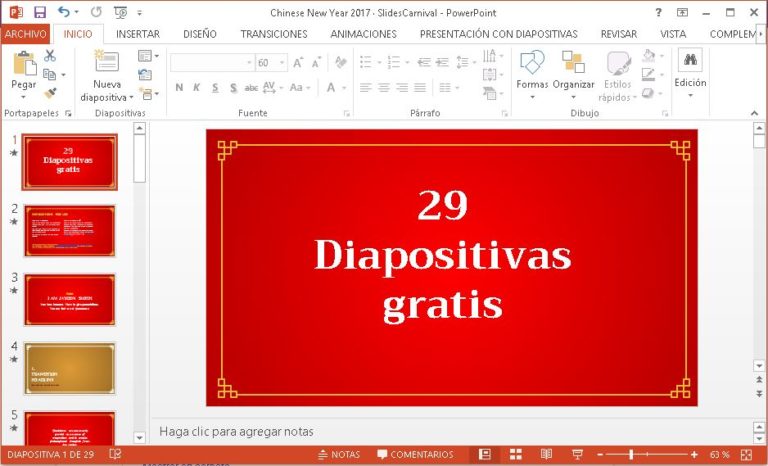Align text left
Viewport: 768px width, 466px height.
(x=366, y=88)
